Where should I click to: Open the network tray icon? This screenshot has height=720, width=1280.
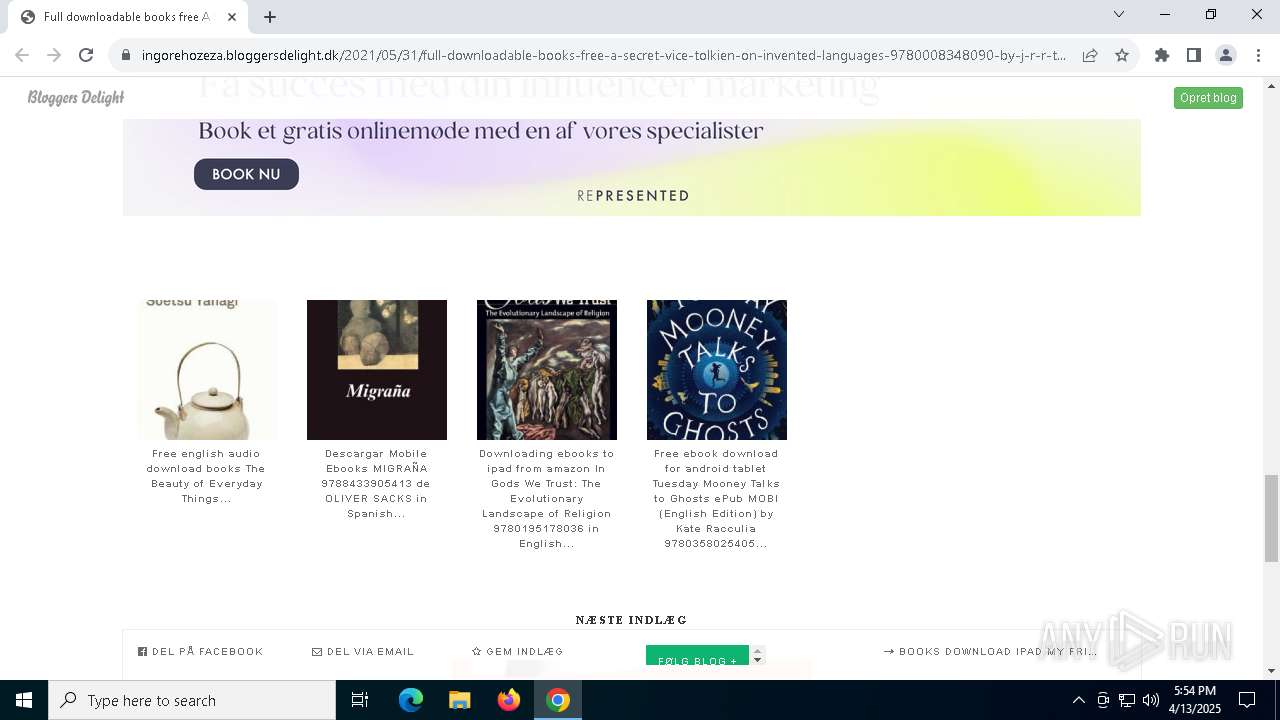[x=1127, y=700]
